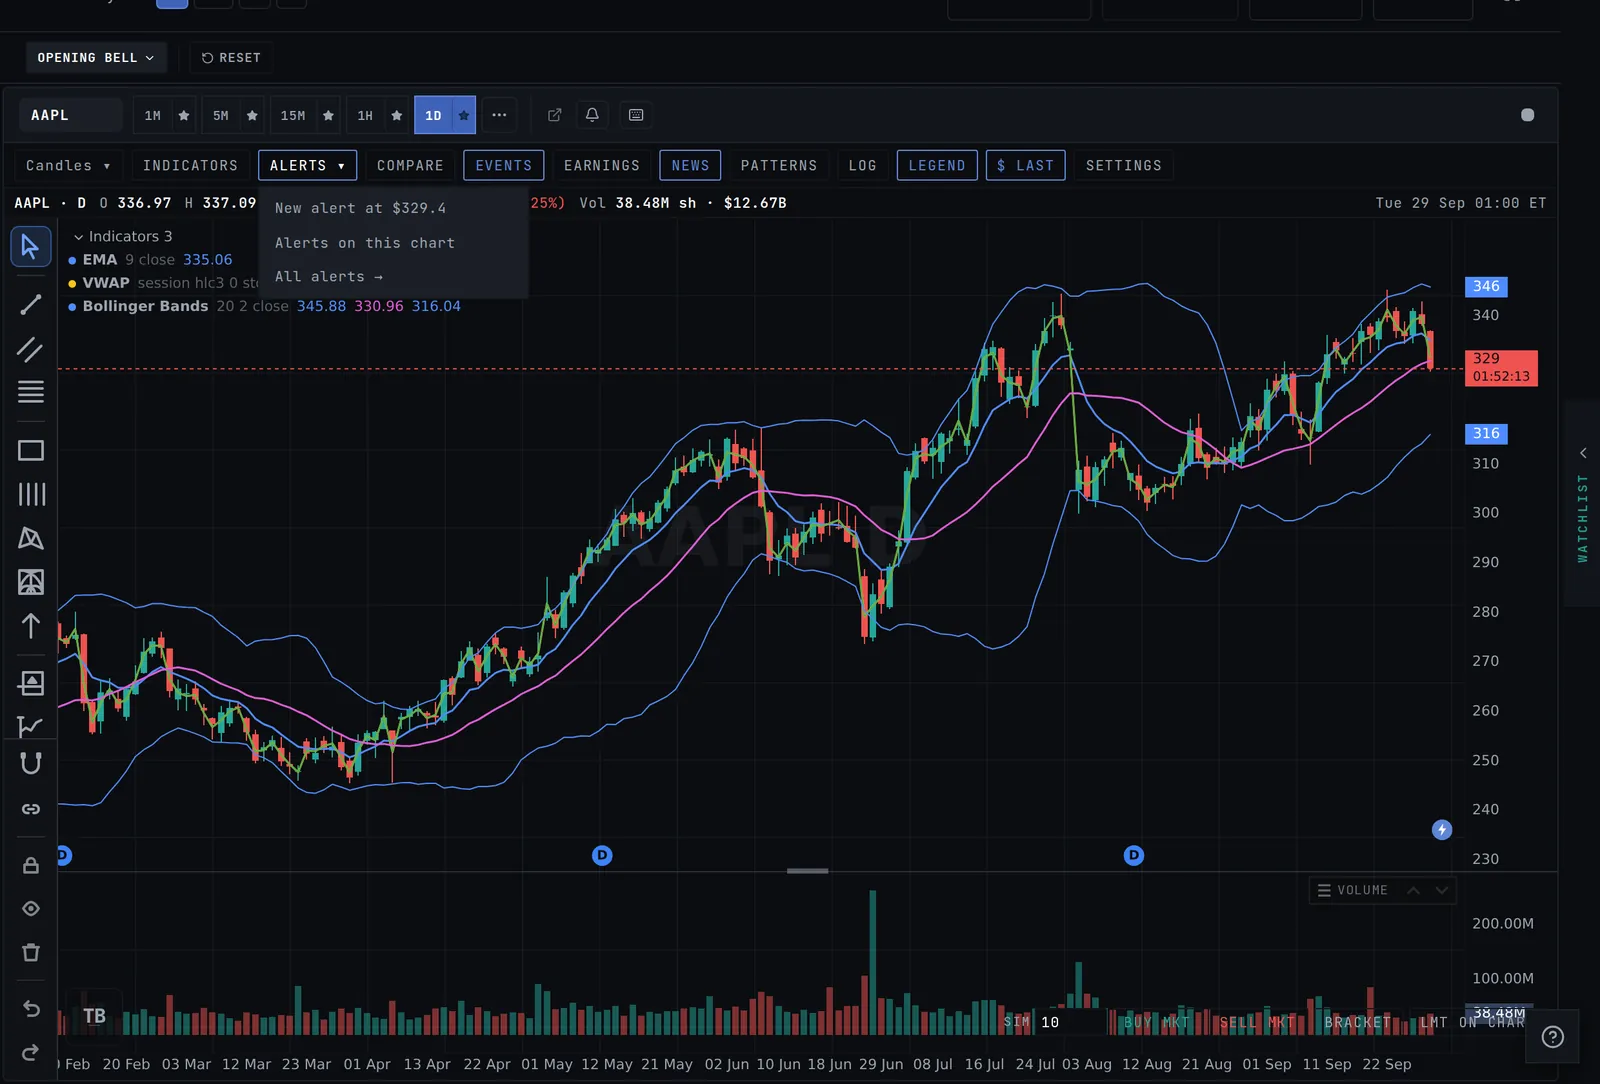This screenshot has height=1084, width=1600.
Task: Close the ALERTS dropdown menu
Action: point(307,165)
